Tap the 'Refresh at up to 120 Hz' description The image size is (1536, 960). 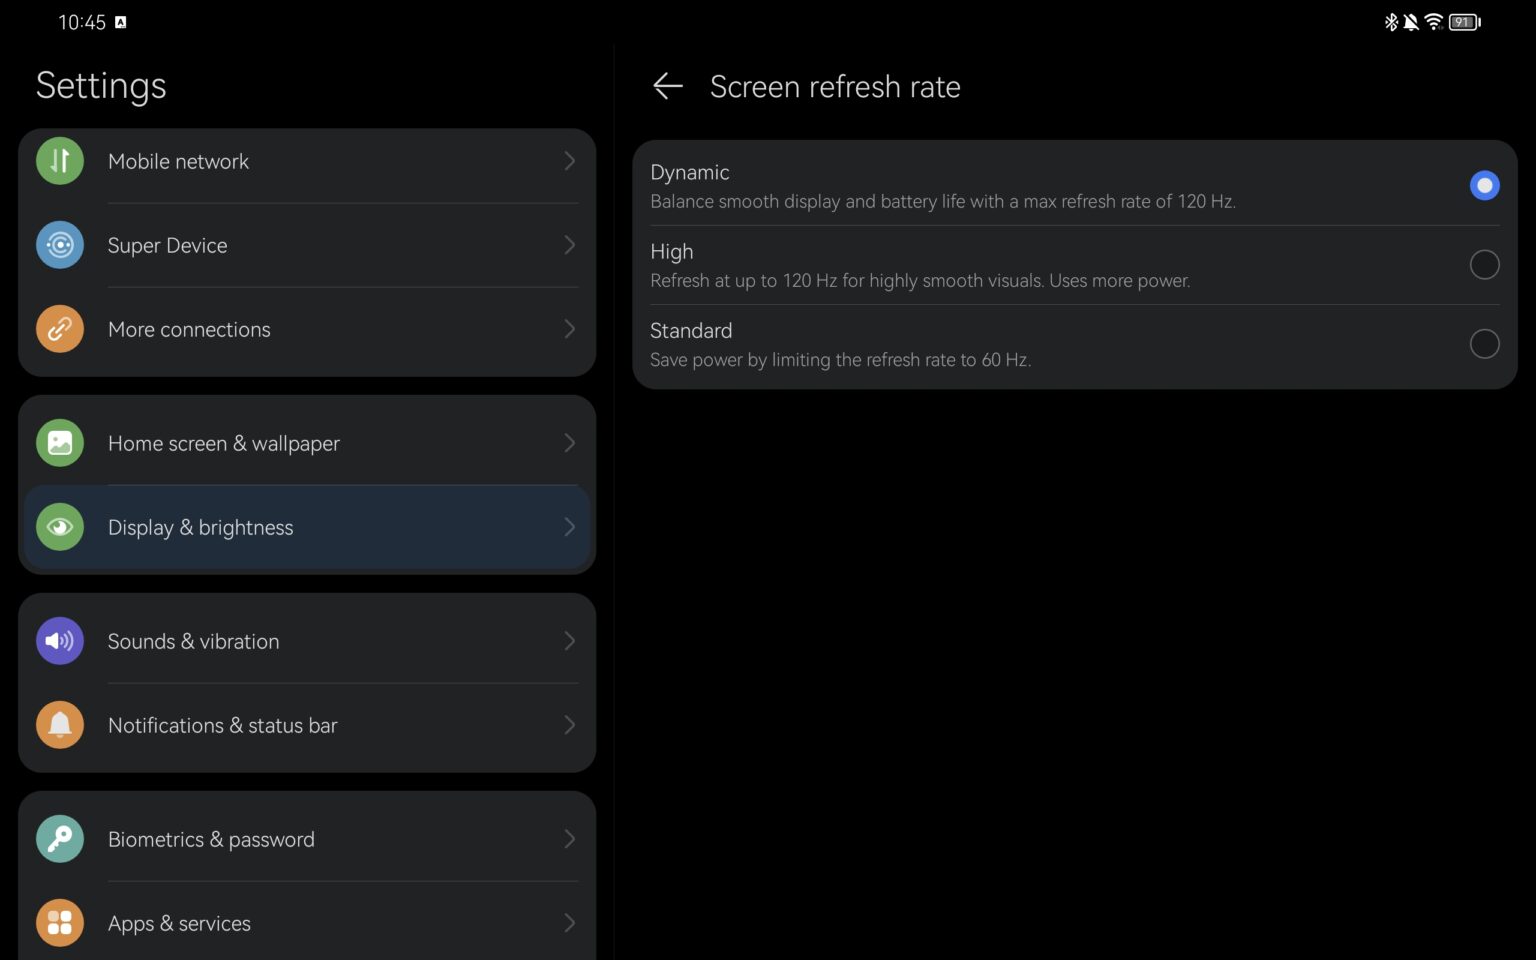pos(920,281)
